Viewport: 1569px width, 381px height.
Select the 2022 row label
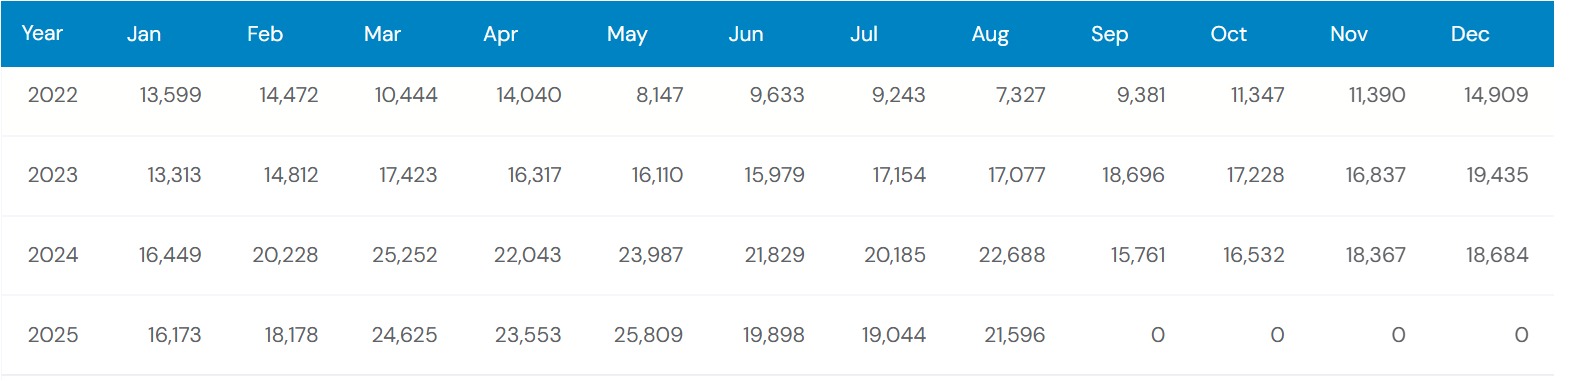[x=53, y=95]
